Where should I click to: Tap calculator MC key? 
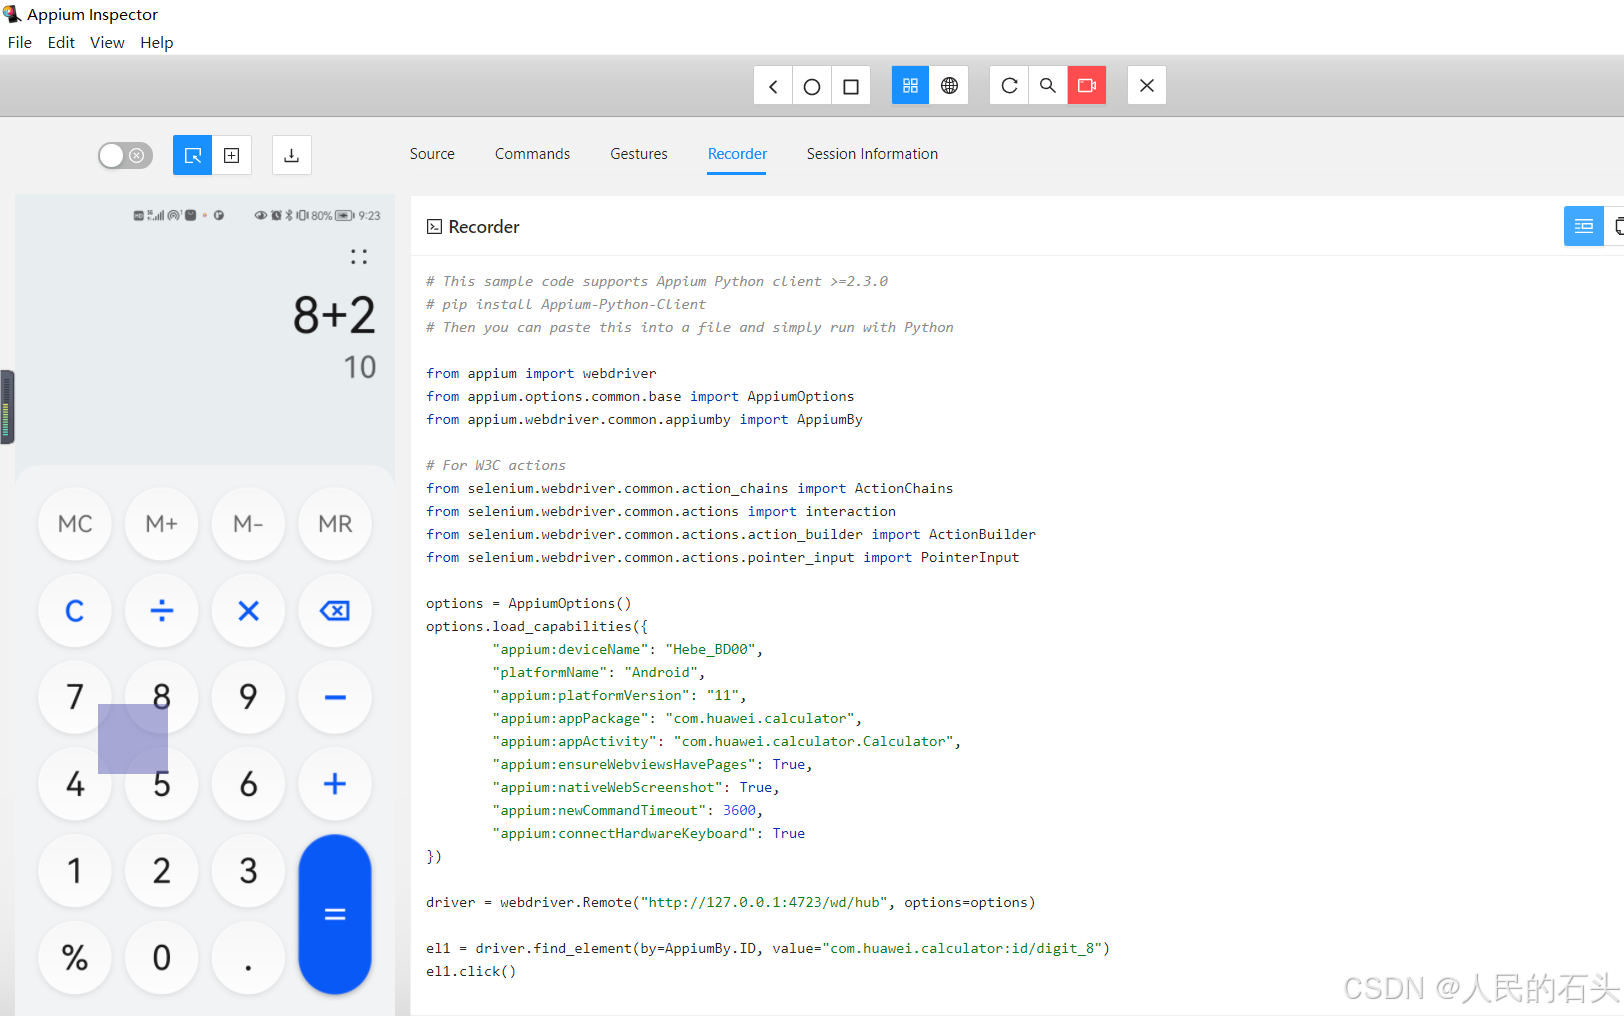[75, 524]
